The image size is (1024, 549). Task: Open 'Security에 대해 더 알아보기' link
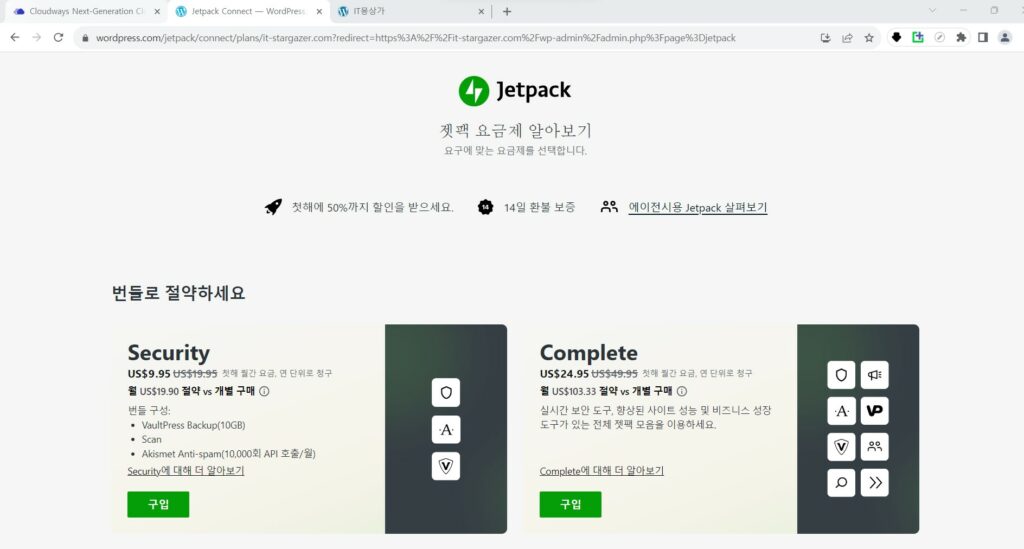(185, 471)
